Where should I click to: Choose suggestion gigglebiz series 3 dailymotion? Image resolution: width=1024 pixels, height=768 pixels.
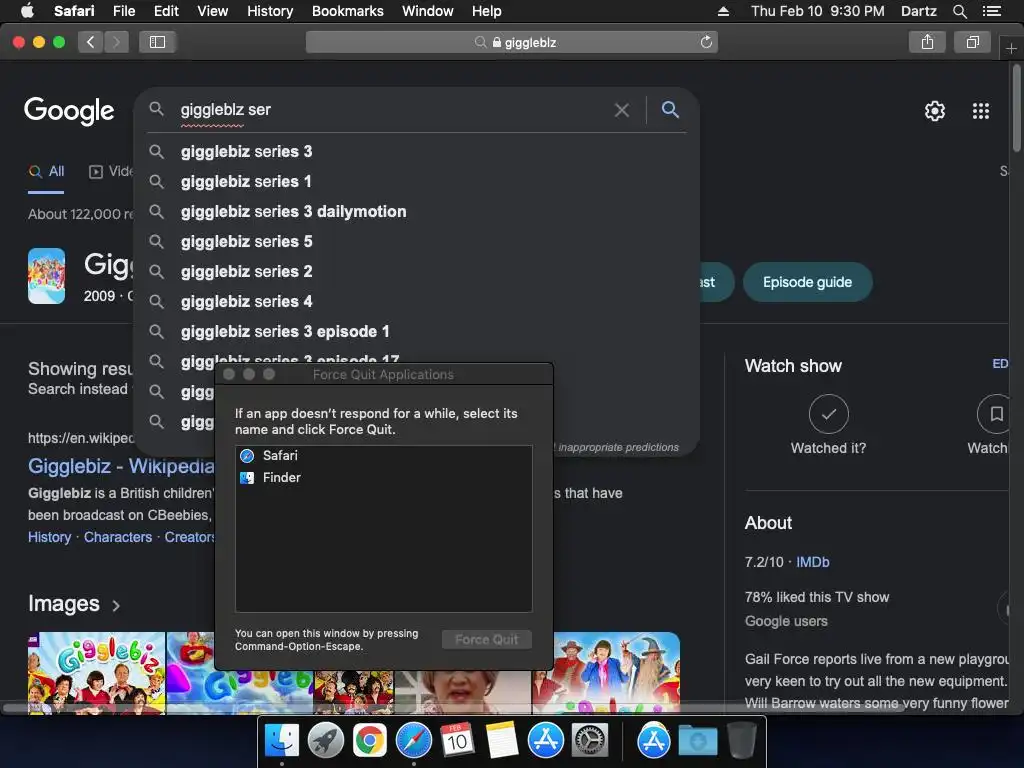click(417, 212)
